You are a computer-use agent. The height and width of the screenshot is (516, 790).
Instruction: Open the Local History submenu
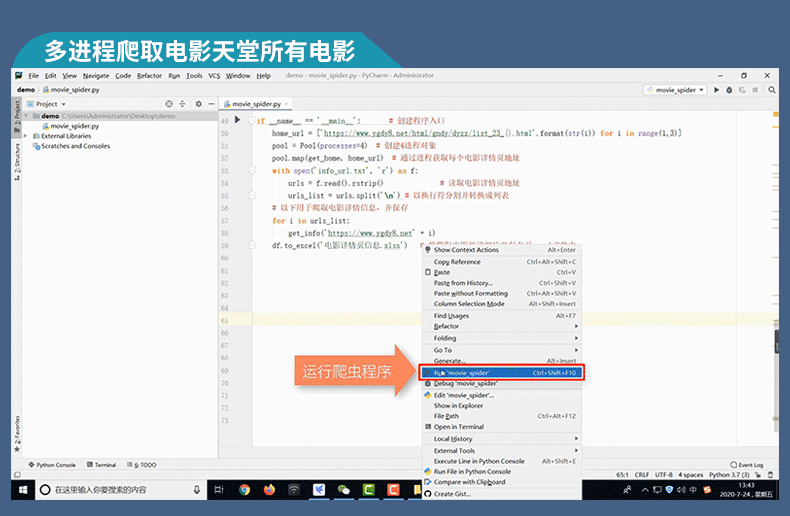click(501, 438)
